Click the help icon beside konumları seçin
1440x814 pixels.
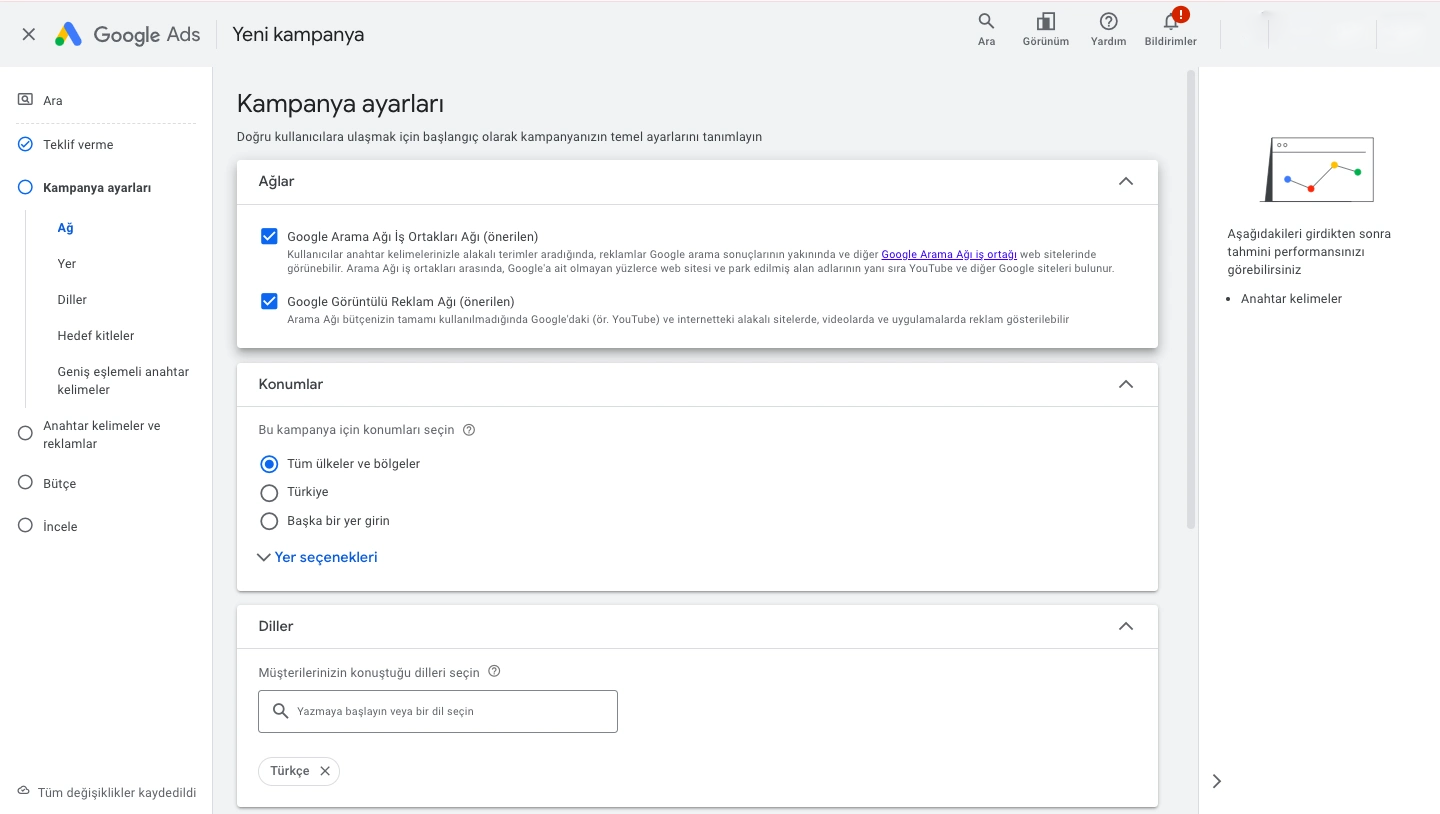(x=469, y=430)
